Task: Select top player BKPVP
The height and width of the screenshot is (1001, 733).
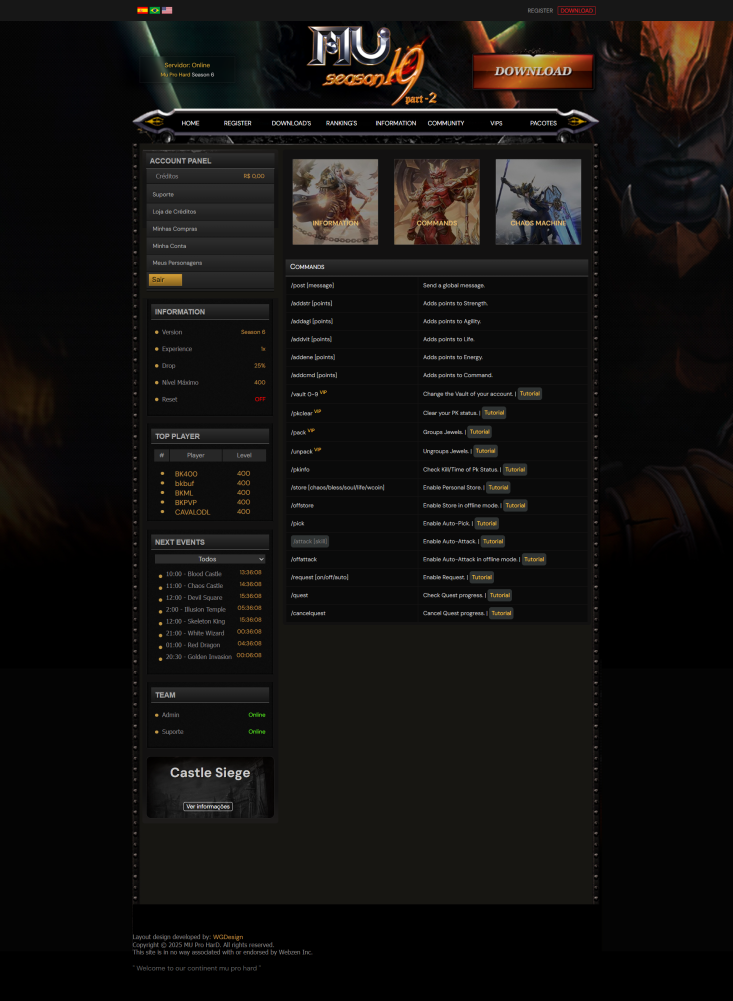Action: coord(186,502)
